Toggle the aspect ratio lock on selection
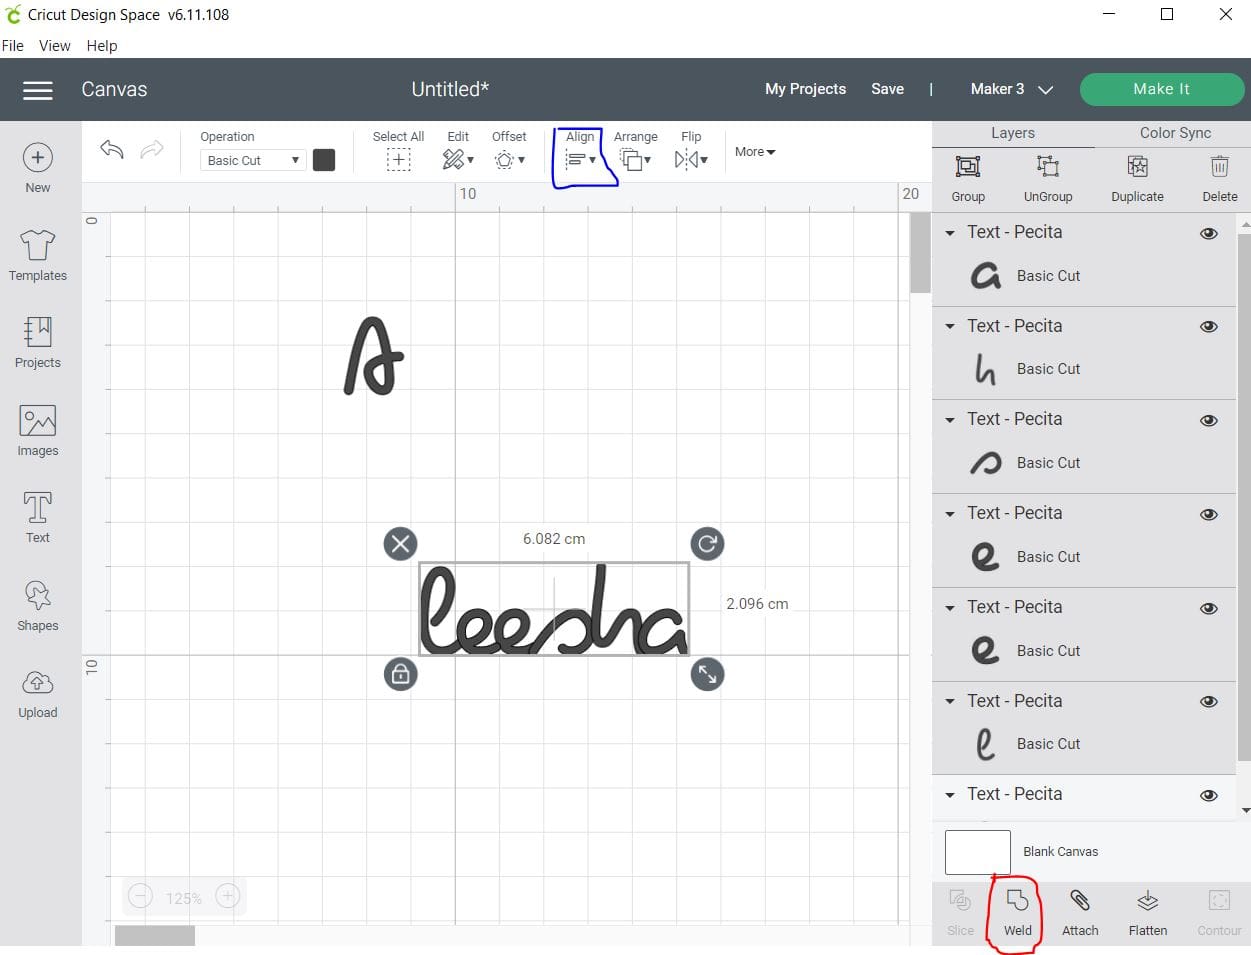The height and width of the screenshot is (955, 1251). (400, 674)
